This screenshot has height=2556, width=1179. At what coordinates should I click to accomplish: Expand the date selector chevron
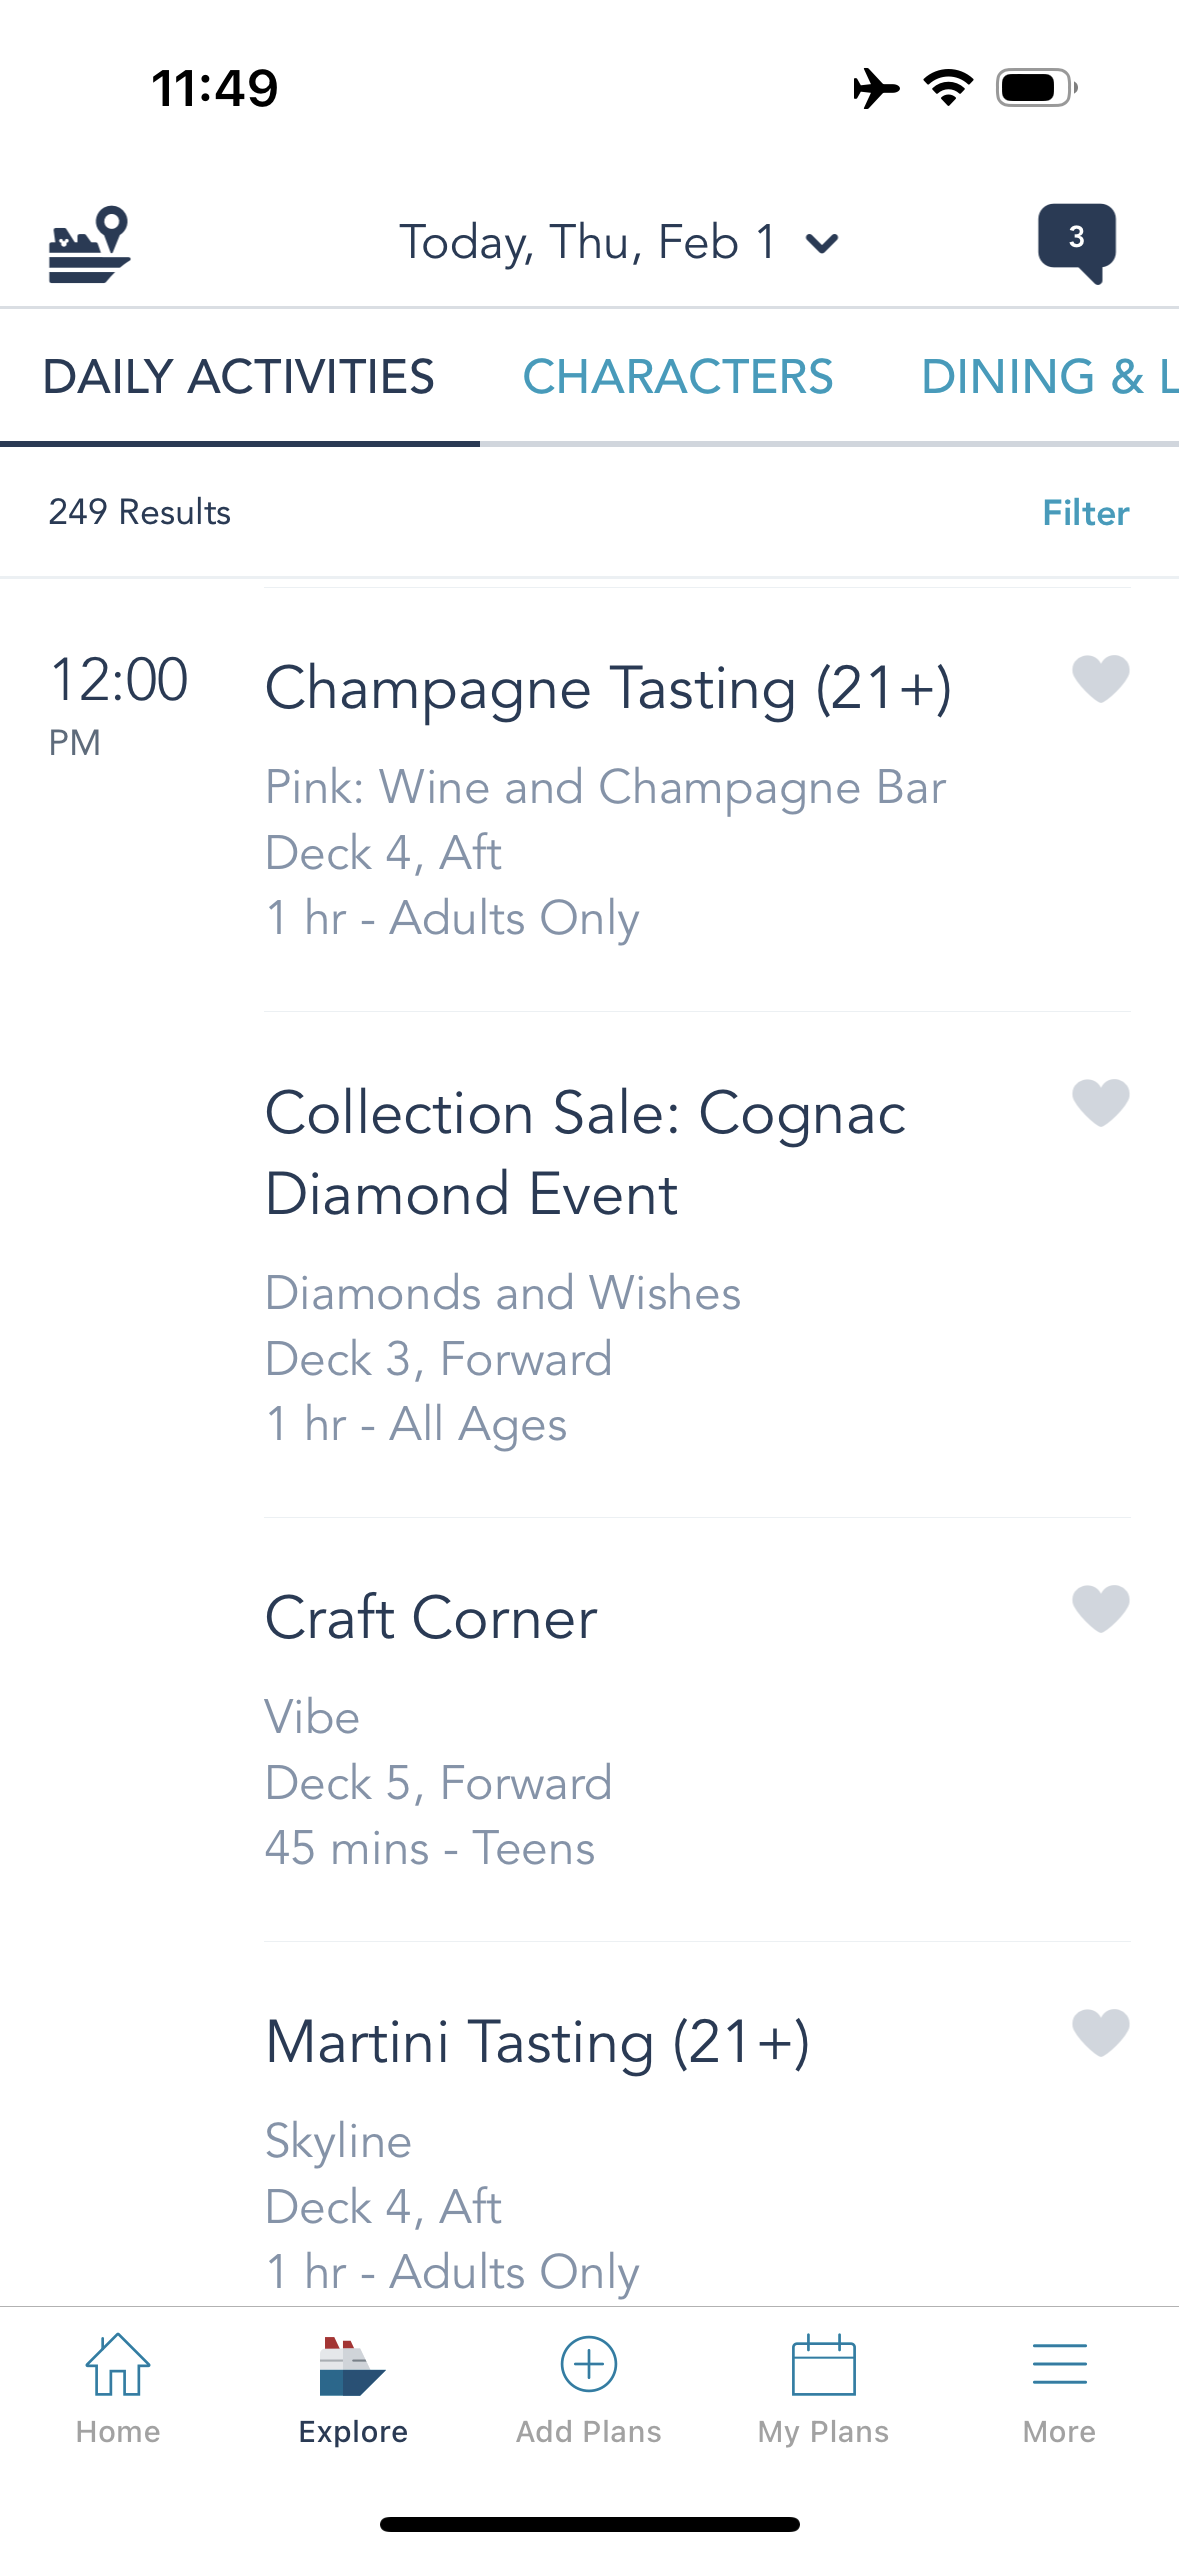click(822, 243)
